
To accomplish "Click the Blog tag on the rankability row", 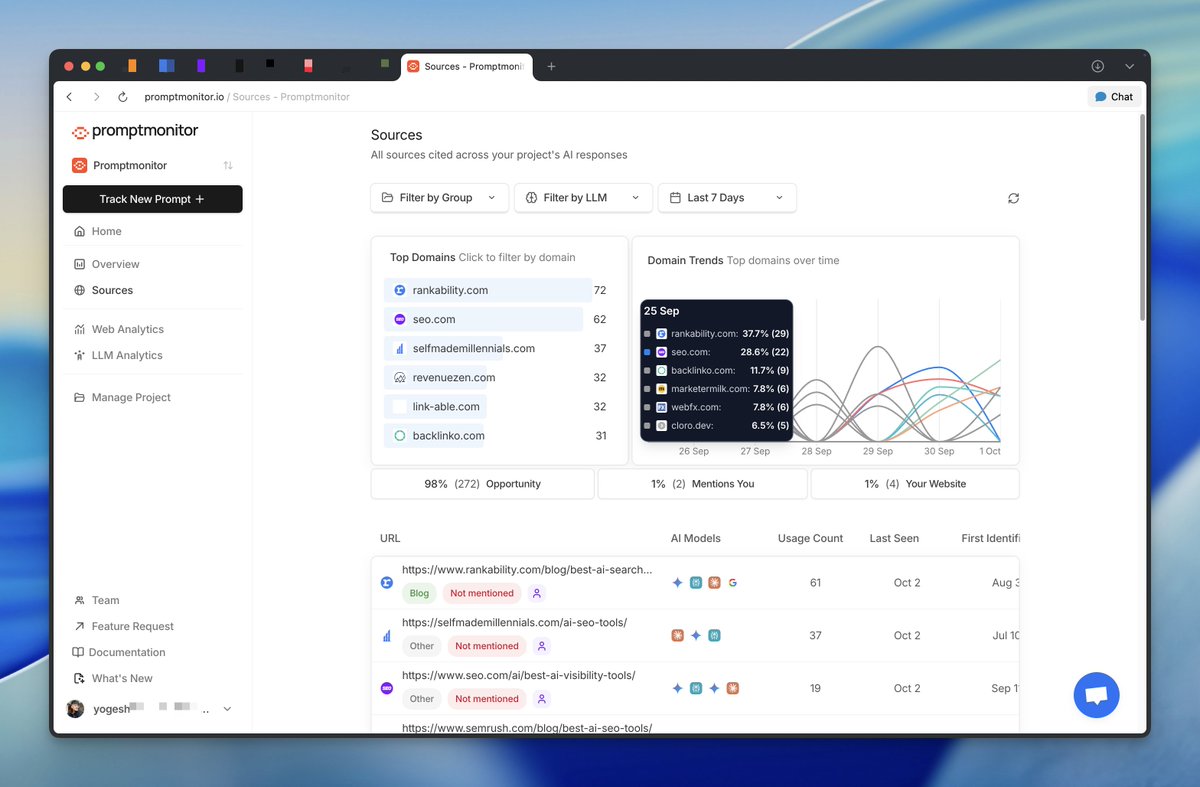I will pyautogui.click(x=419, y=593).
